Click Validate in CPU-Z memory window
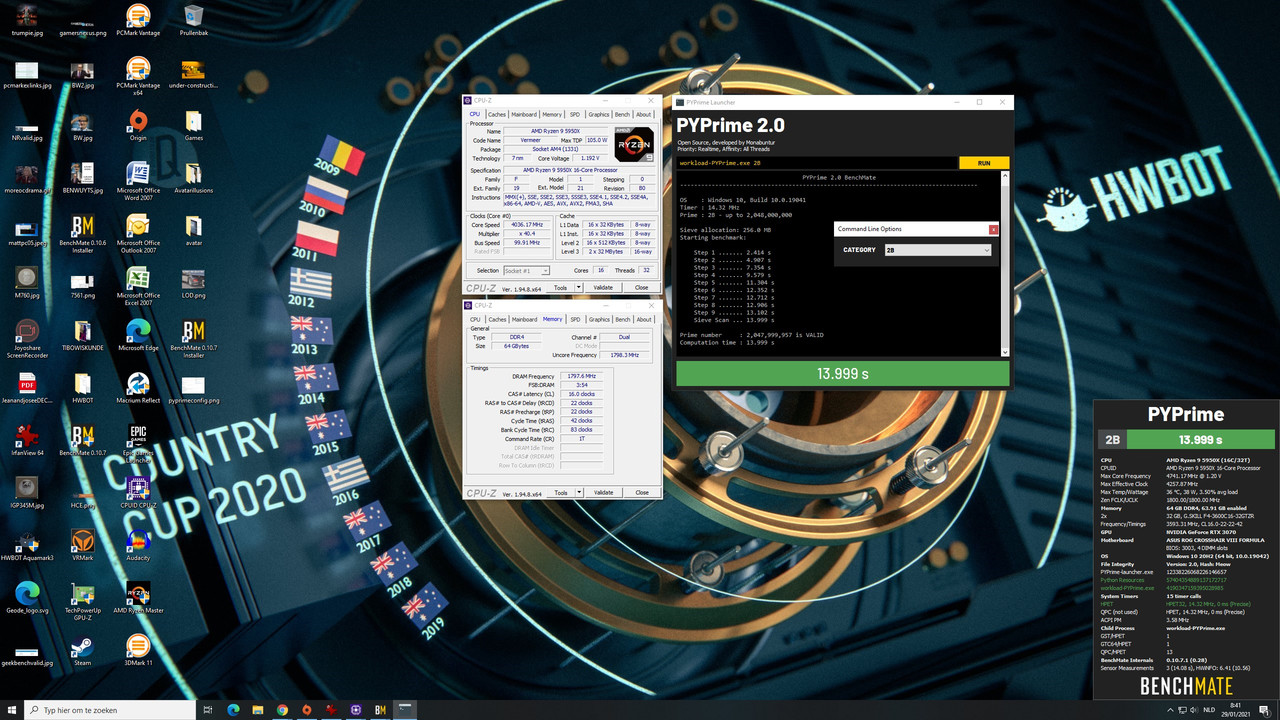Image resolution: width=1280 pixels, height=720 pixels. click(603, 492)
